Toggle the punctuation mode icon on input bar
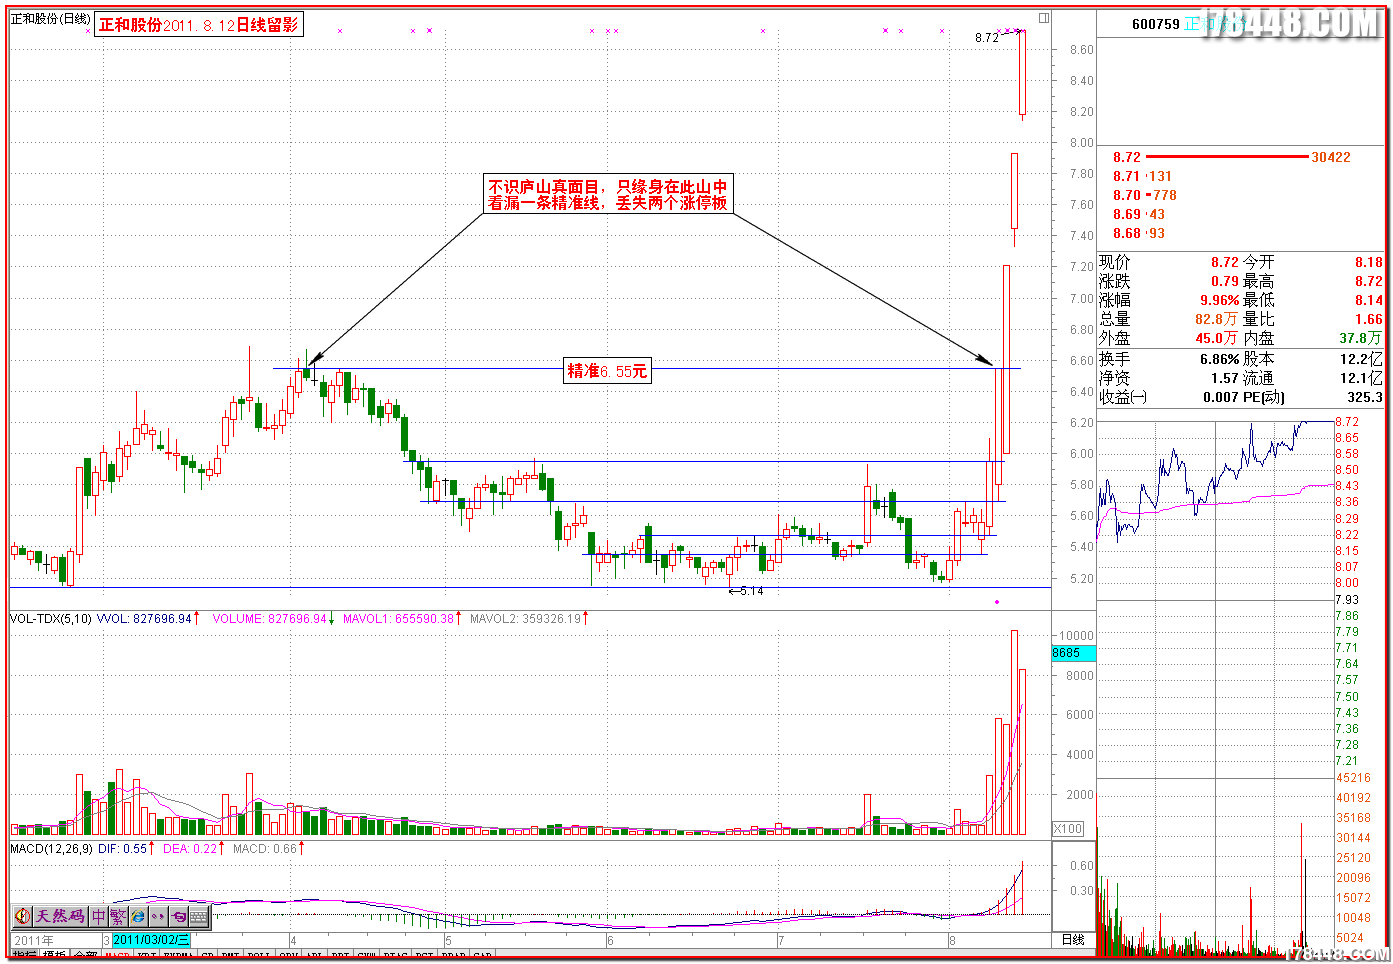Viewport: 1393px width, 964px height. [158, 916]
